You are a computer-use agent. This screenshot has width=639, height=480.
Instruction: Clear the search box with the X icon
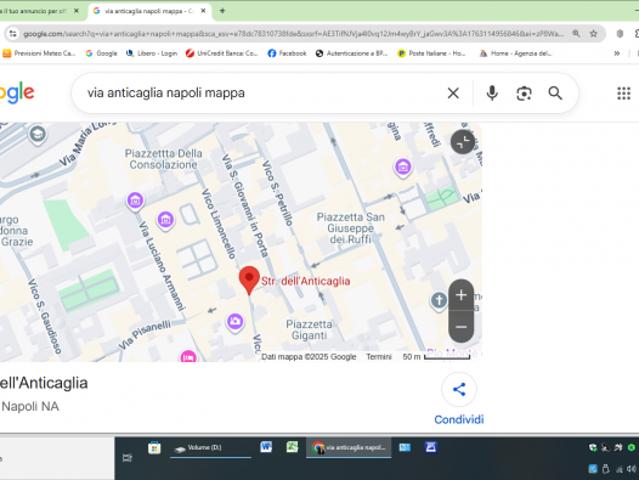(x=453, y=93)
